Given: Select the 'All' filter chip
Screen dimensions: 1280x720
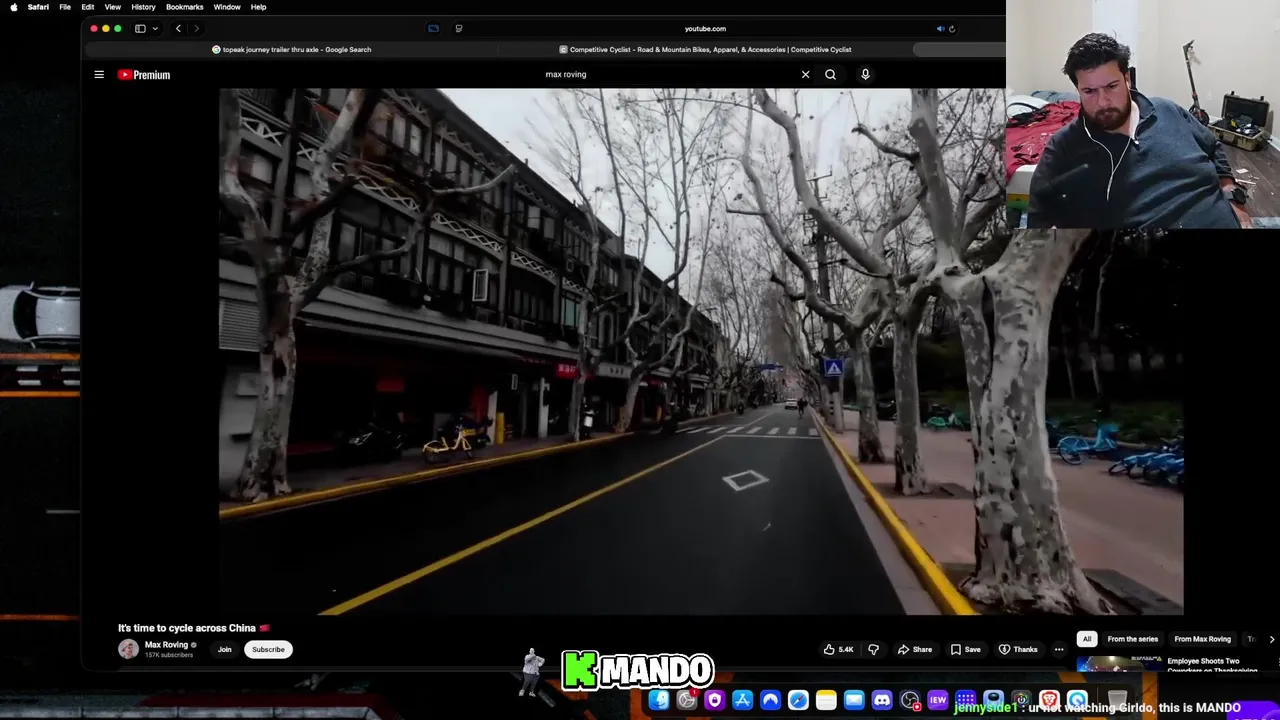Looking at the screenshot, I should coord(1087,639).
